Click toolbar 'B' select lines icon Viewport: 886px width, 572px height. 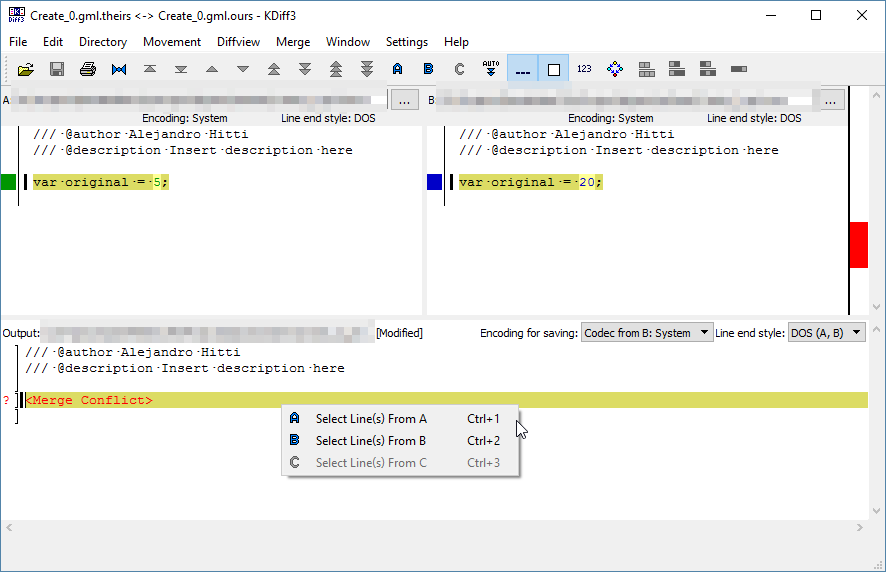428,69
